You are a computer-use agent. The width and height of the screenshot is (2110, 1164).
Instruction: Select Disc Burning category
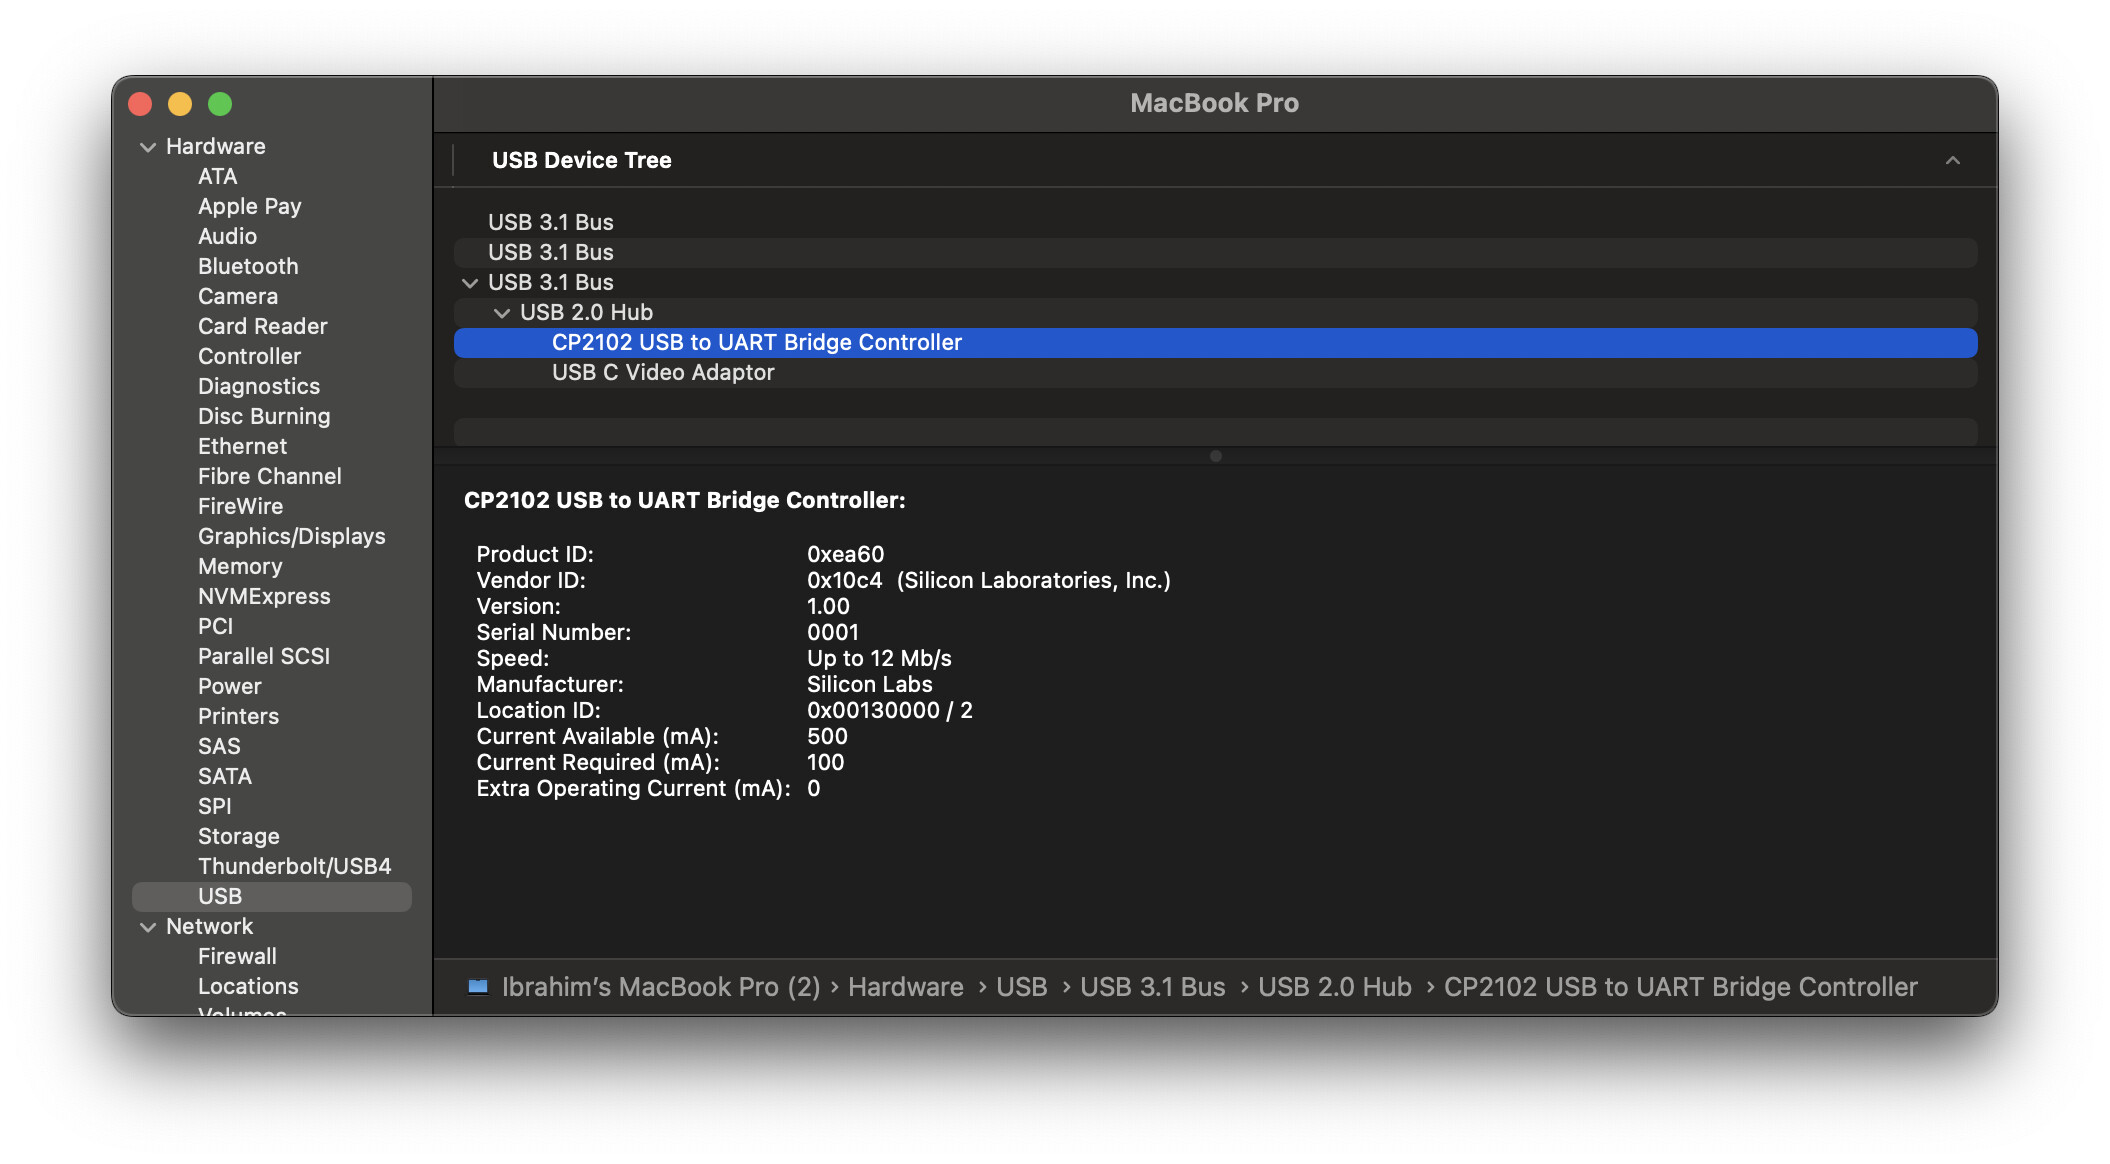coord(263,416)
